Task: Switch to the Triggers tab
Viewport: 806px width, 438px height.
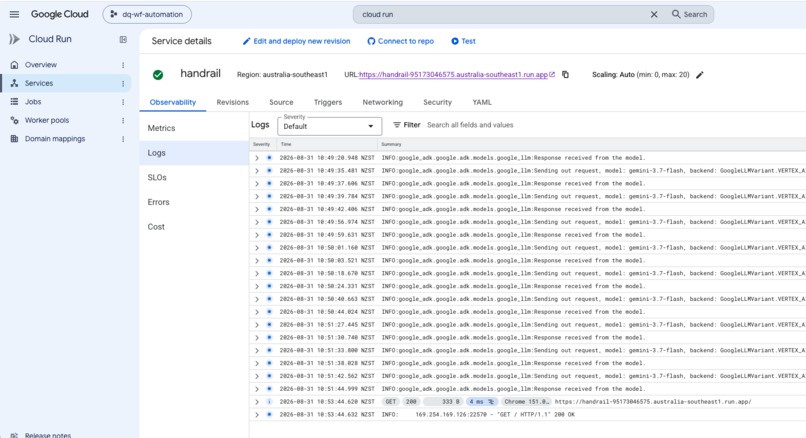Action: pos(328,102)
